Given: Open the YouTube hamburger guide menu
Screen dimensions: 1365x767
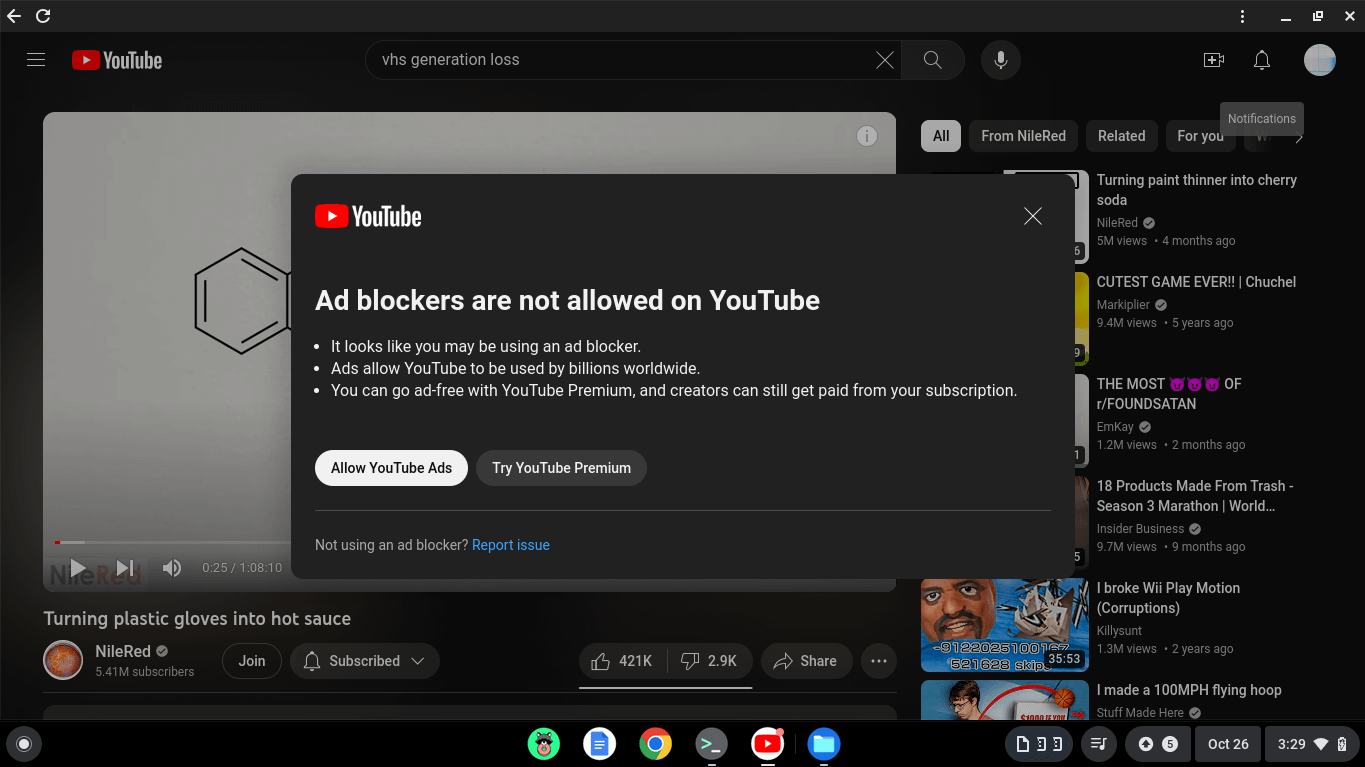Looking at the screenshot, I should 36,60.
